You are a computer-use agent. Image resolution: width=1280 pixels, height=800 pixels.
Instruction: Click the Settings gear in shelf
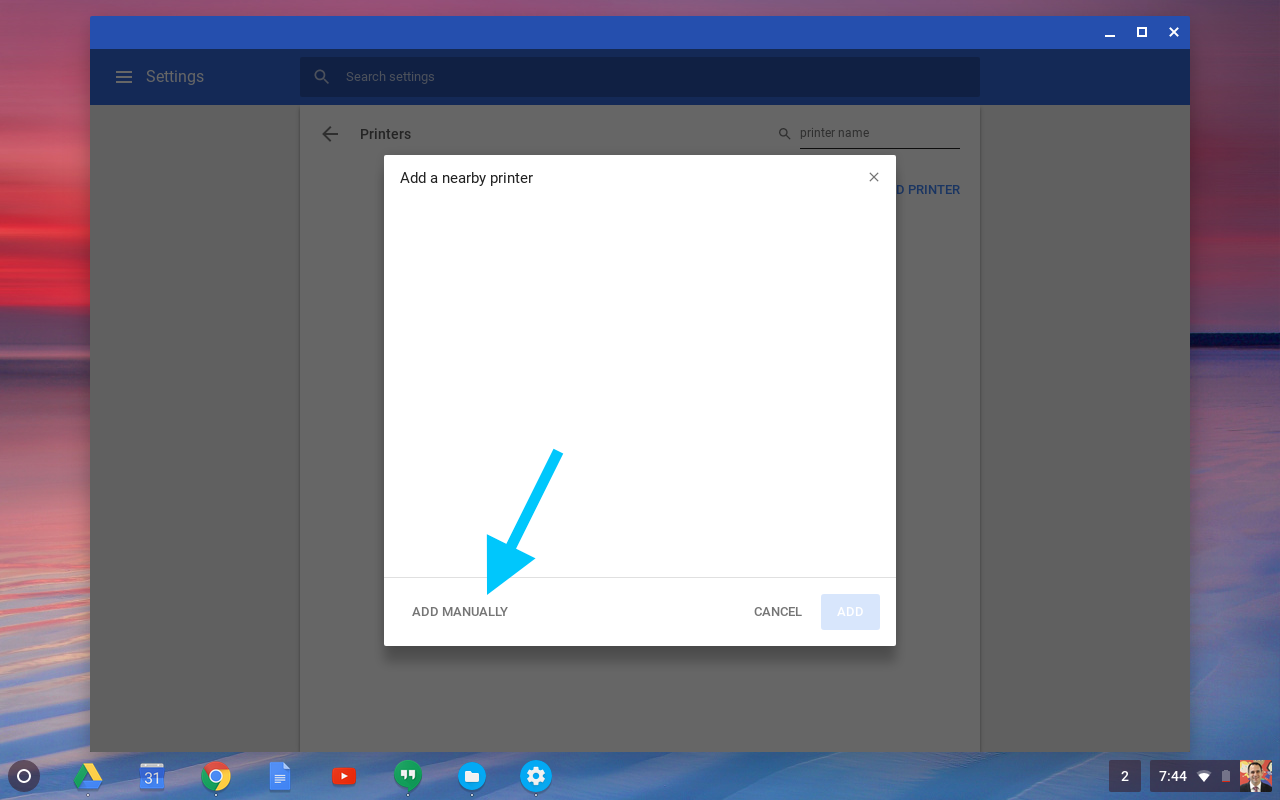[x=536, y=776]
